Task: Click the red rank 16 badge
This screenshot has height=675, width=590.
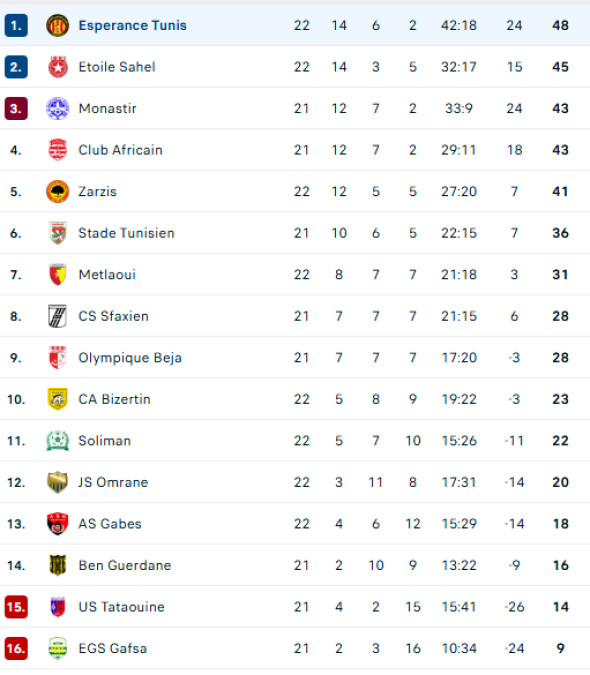Action: tap(16, 648)
